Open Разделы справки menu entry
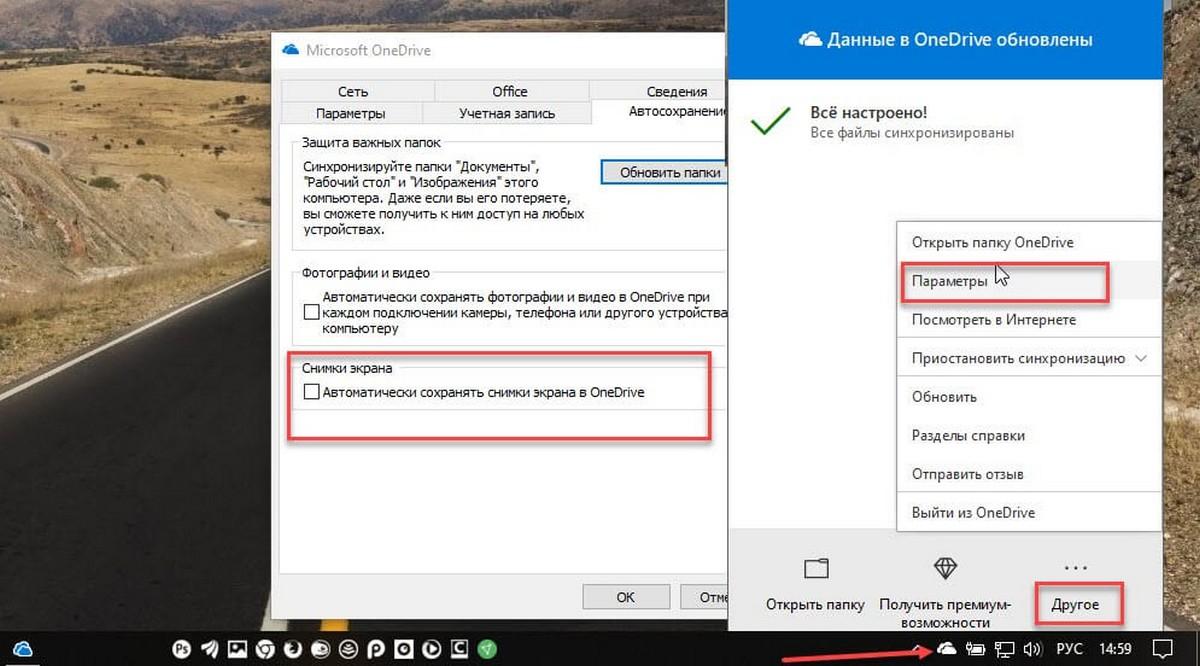The width and height of the screenshot is (1200, 666). coord(1029,435)
